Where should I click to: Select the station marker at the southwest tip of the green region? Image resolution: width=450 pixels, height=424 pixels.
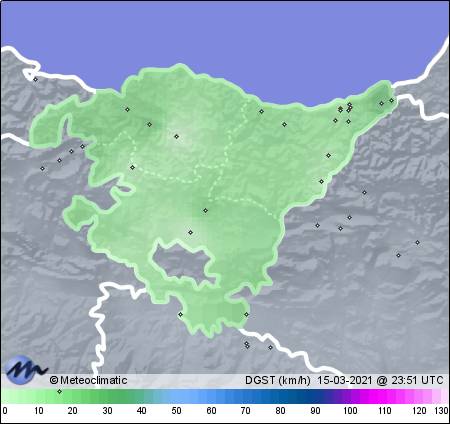point(180,314)
